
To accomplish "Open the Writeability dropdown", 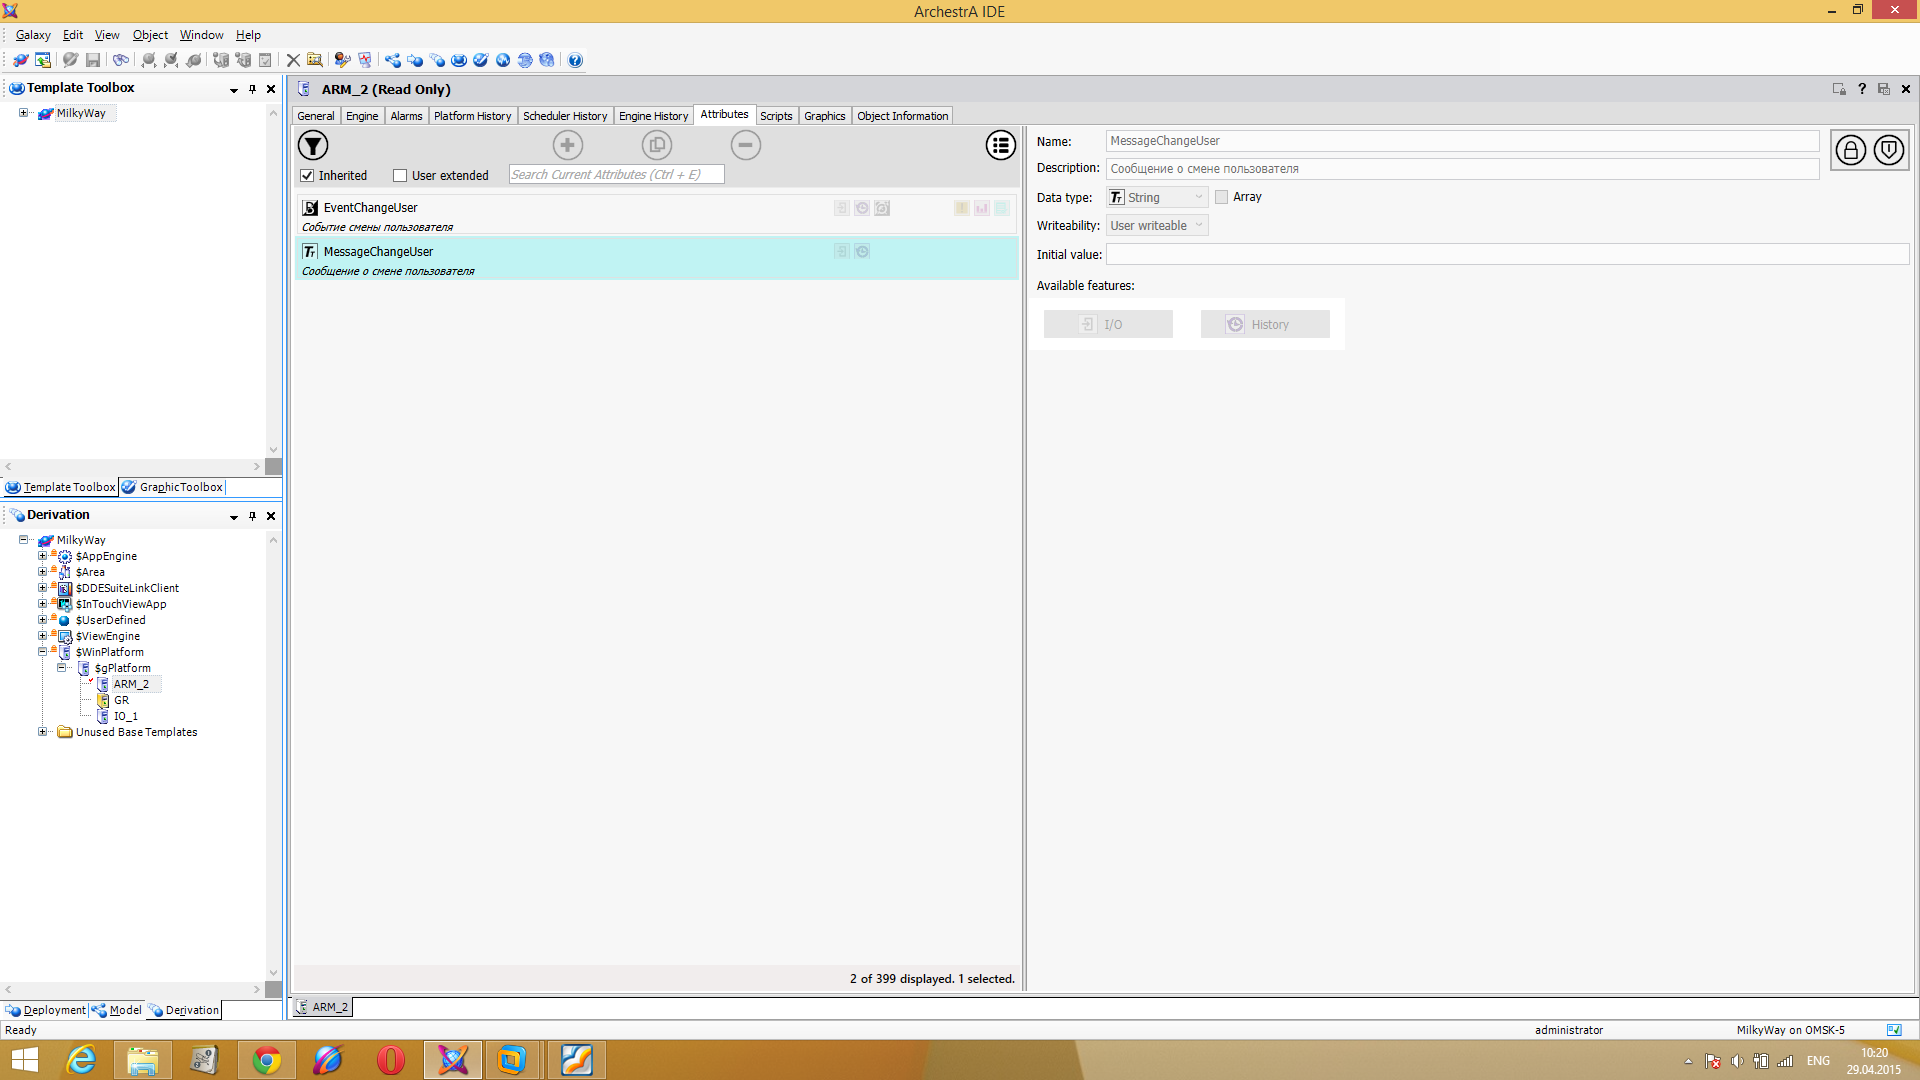I will click(x=1157, y=226).
